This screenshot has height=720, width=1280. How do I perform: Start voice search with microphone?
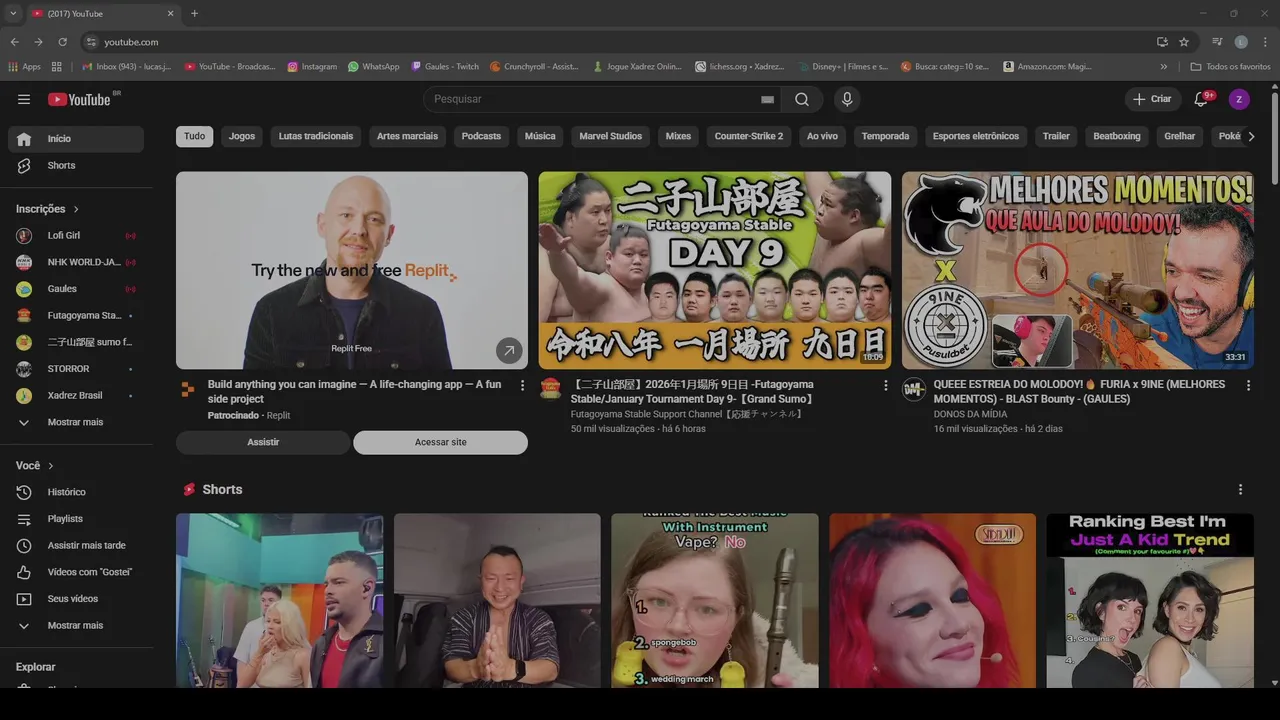pyautogui.click(x=847, y=99)
